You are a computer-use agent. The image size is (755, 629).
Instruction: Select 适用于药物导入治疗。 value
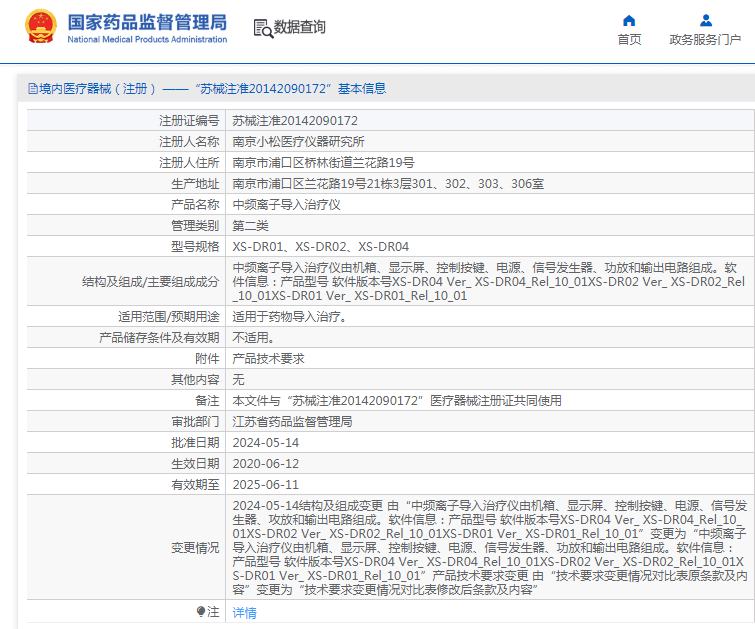click(x=289, y=316)
